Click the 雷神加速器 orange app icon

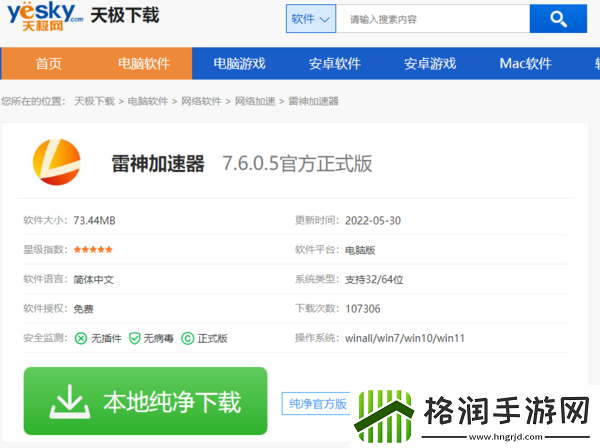coord(57,162)
